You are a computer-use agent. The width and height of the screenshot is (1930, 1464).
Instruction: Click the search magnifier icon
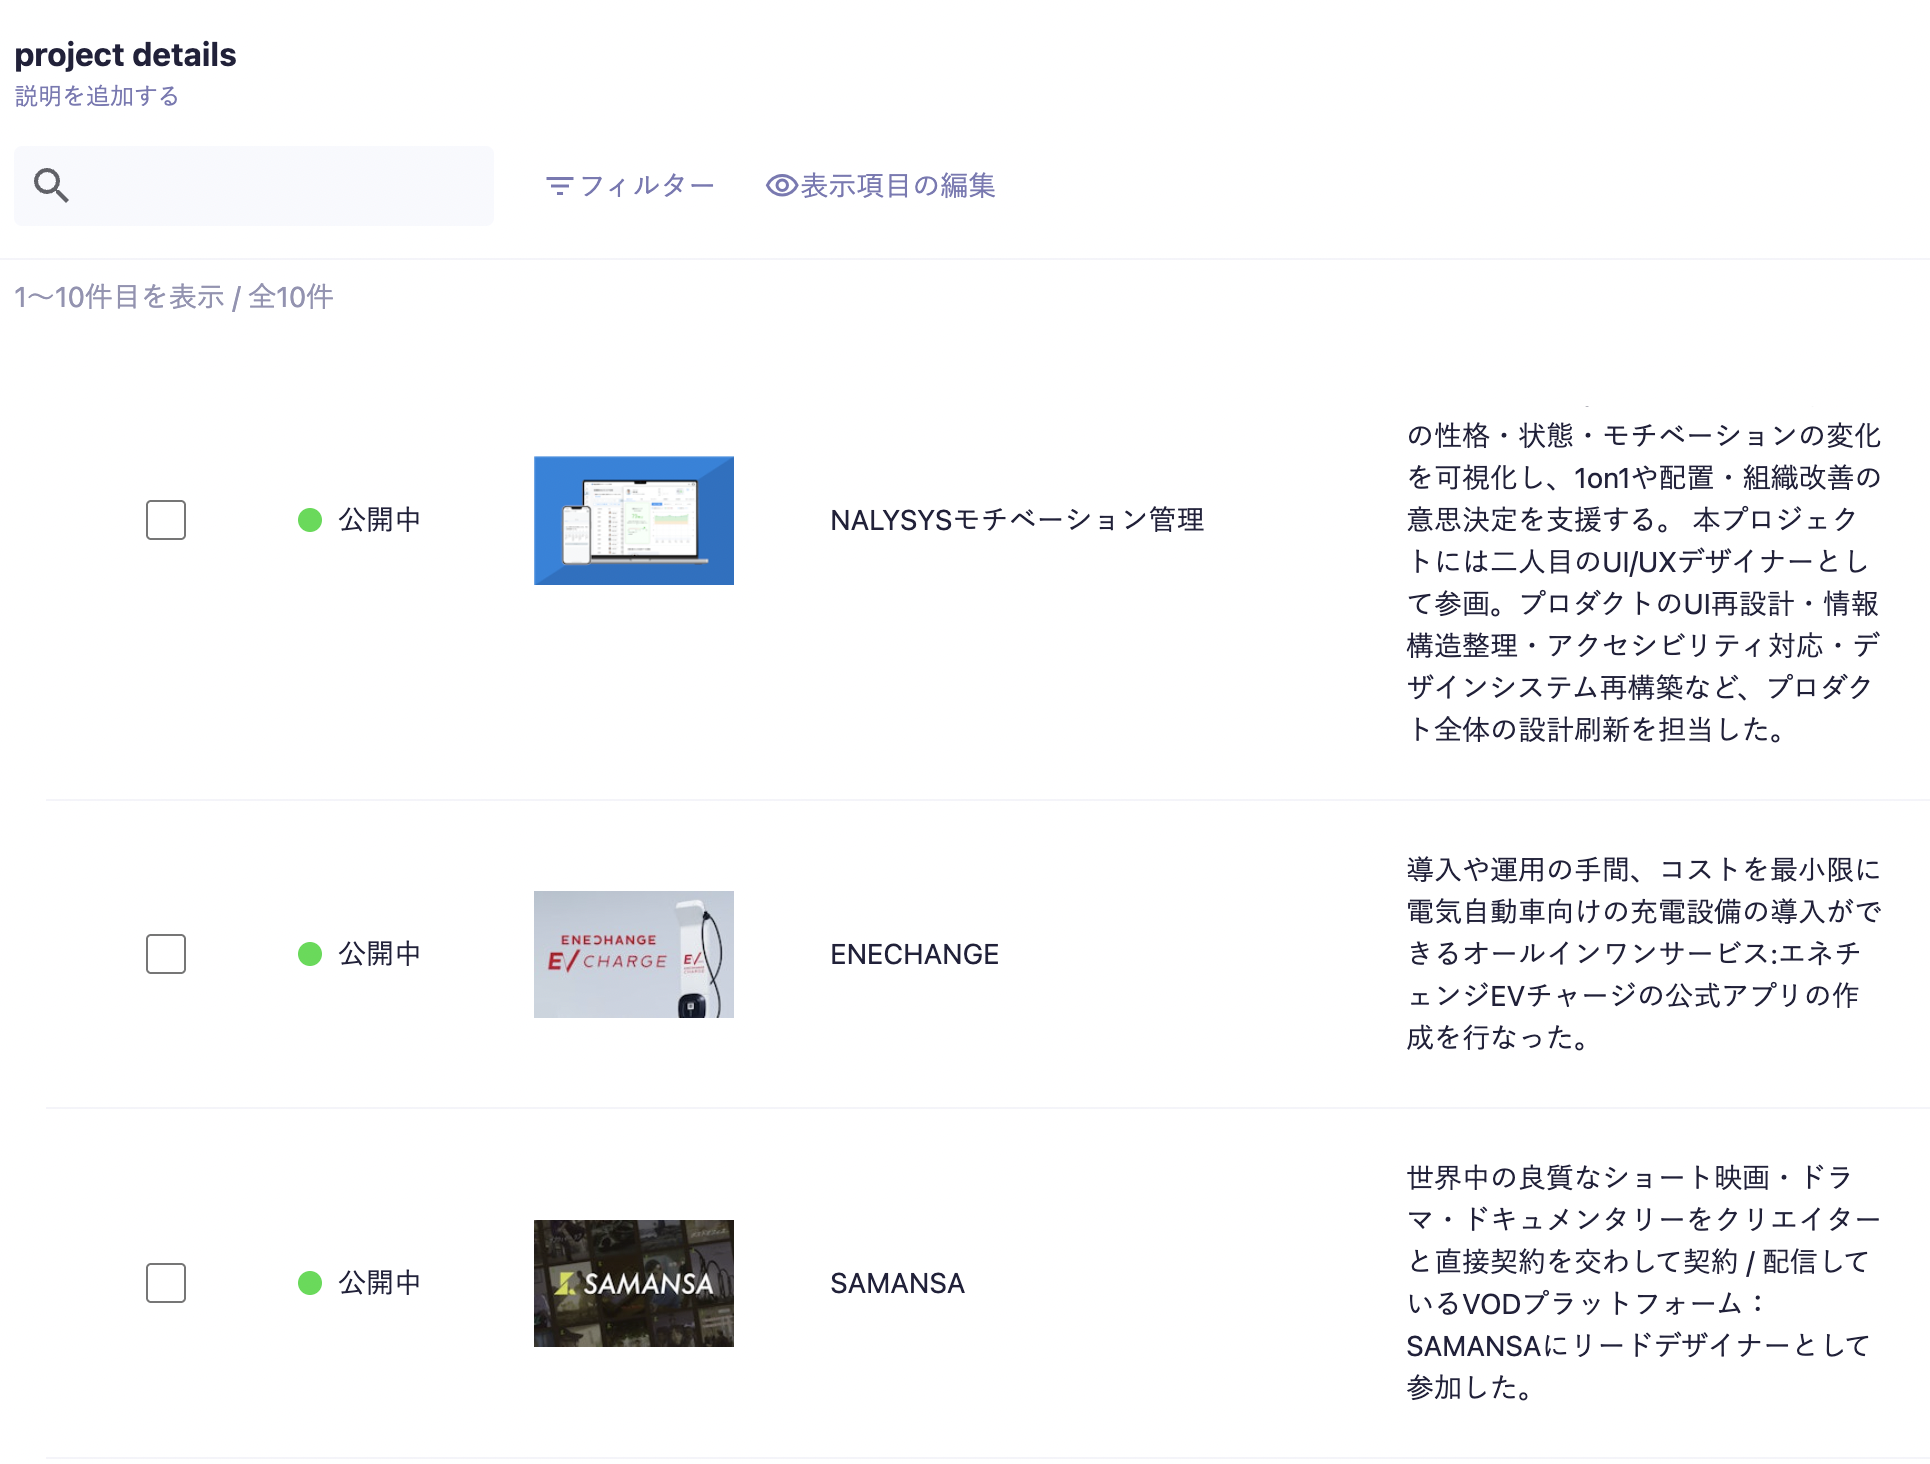click(51, 185)
